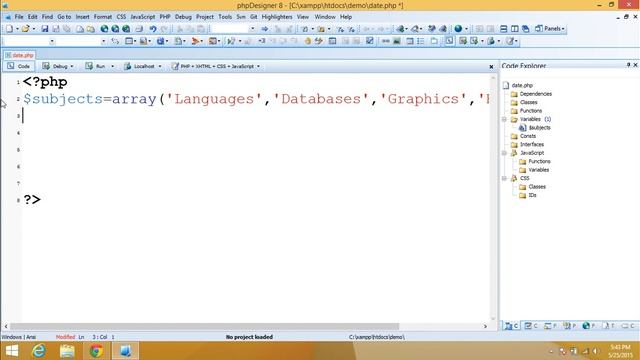This screenshot has width=640, height=360.
Task: Collapse the JavaScript tree node
Action: coord(504,153)
